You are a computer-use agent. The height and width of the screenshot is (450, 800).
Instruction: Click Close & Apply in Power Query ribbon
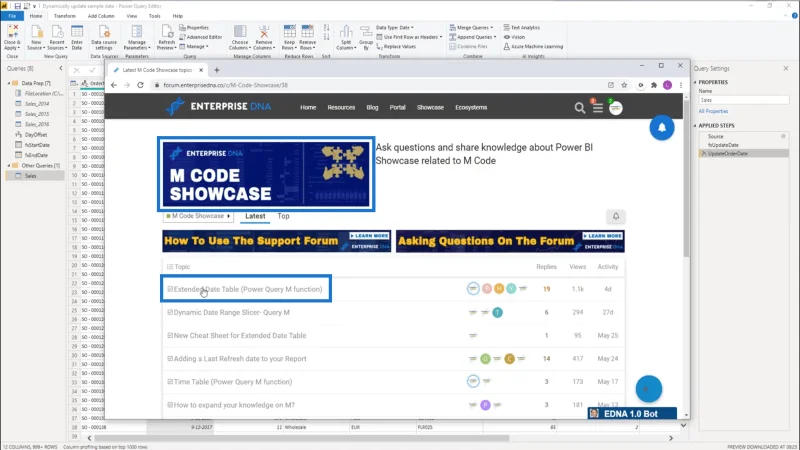(x=12, y=37)
